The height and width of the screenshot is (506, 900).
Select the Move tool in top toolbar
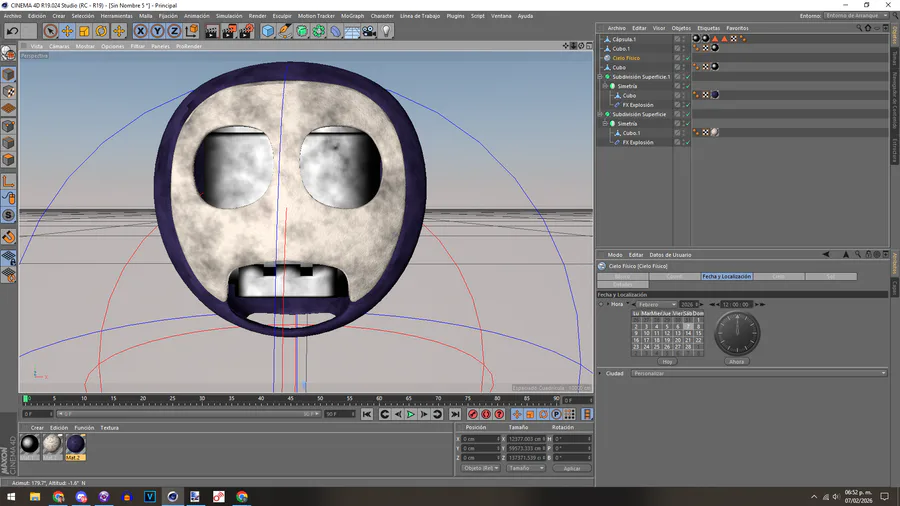pos(67,31)
